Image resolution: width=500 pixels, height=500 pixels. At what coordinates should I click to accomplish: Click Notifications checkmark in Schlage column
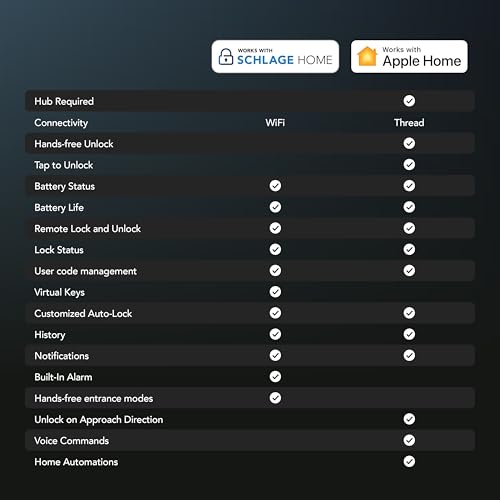coord(275,355)
